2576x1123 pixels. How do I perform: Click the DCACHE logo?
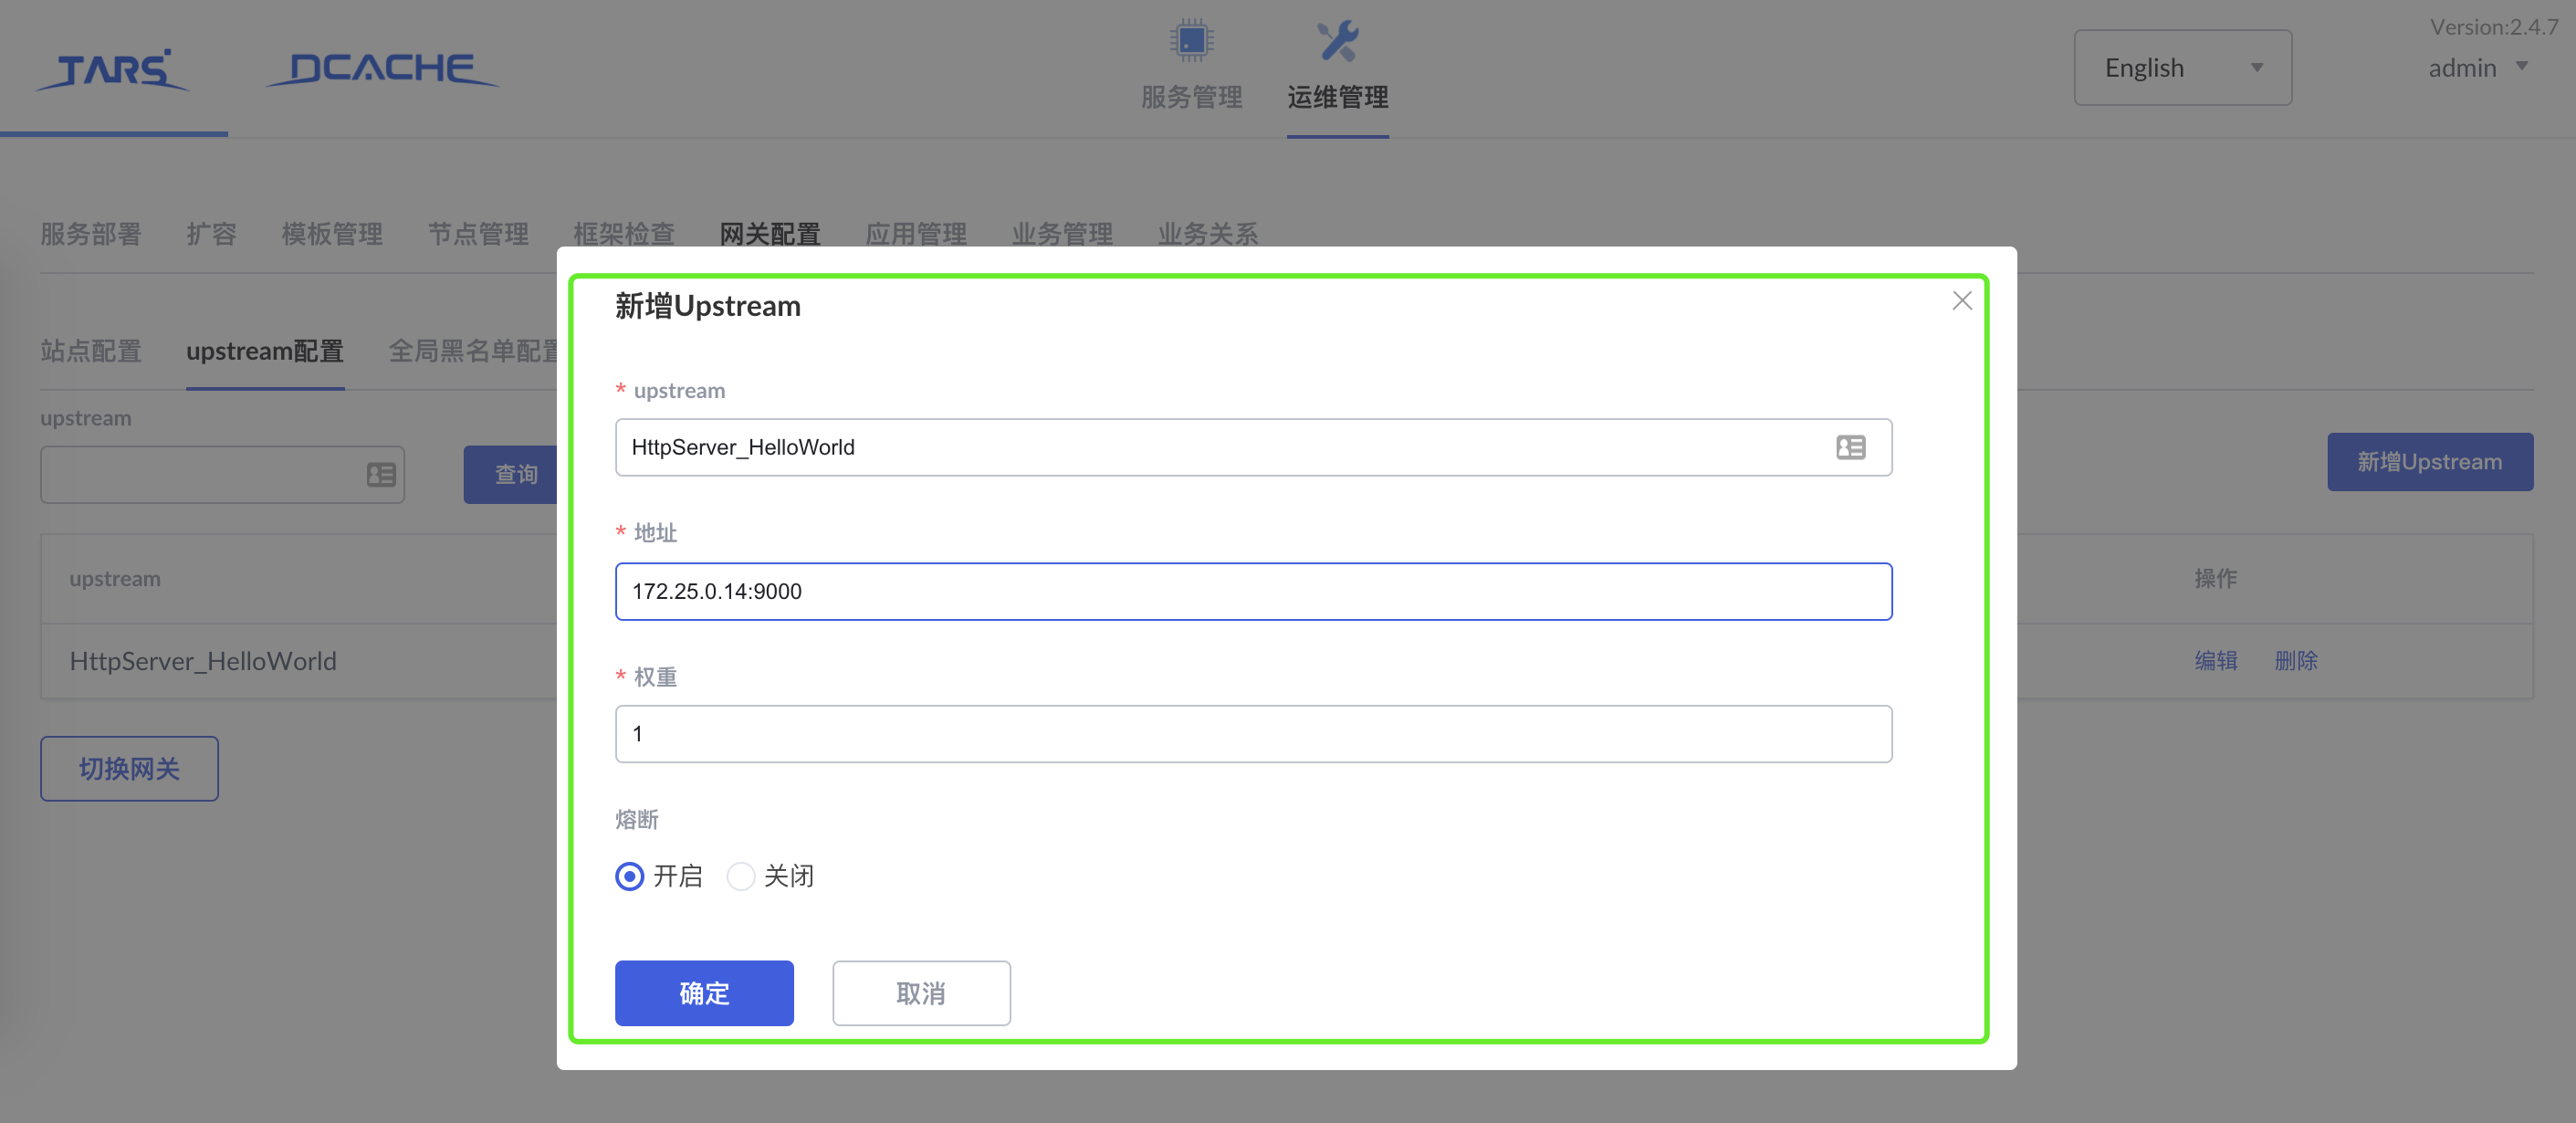point(380,66)
